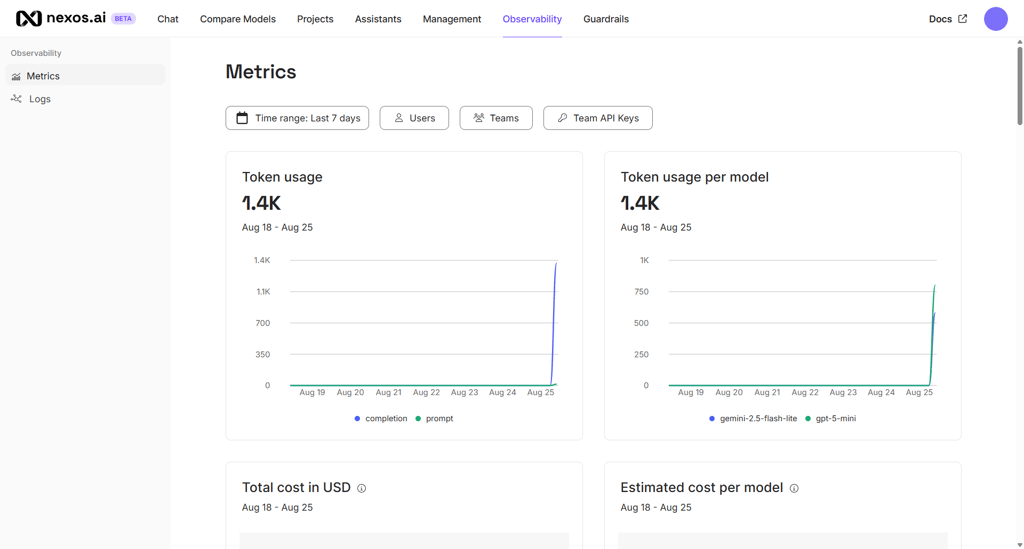Open Logs in the sidebar

coord(86,99)
